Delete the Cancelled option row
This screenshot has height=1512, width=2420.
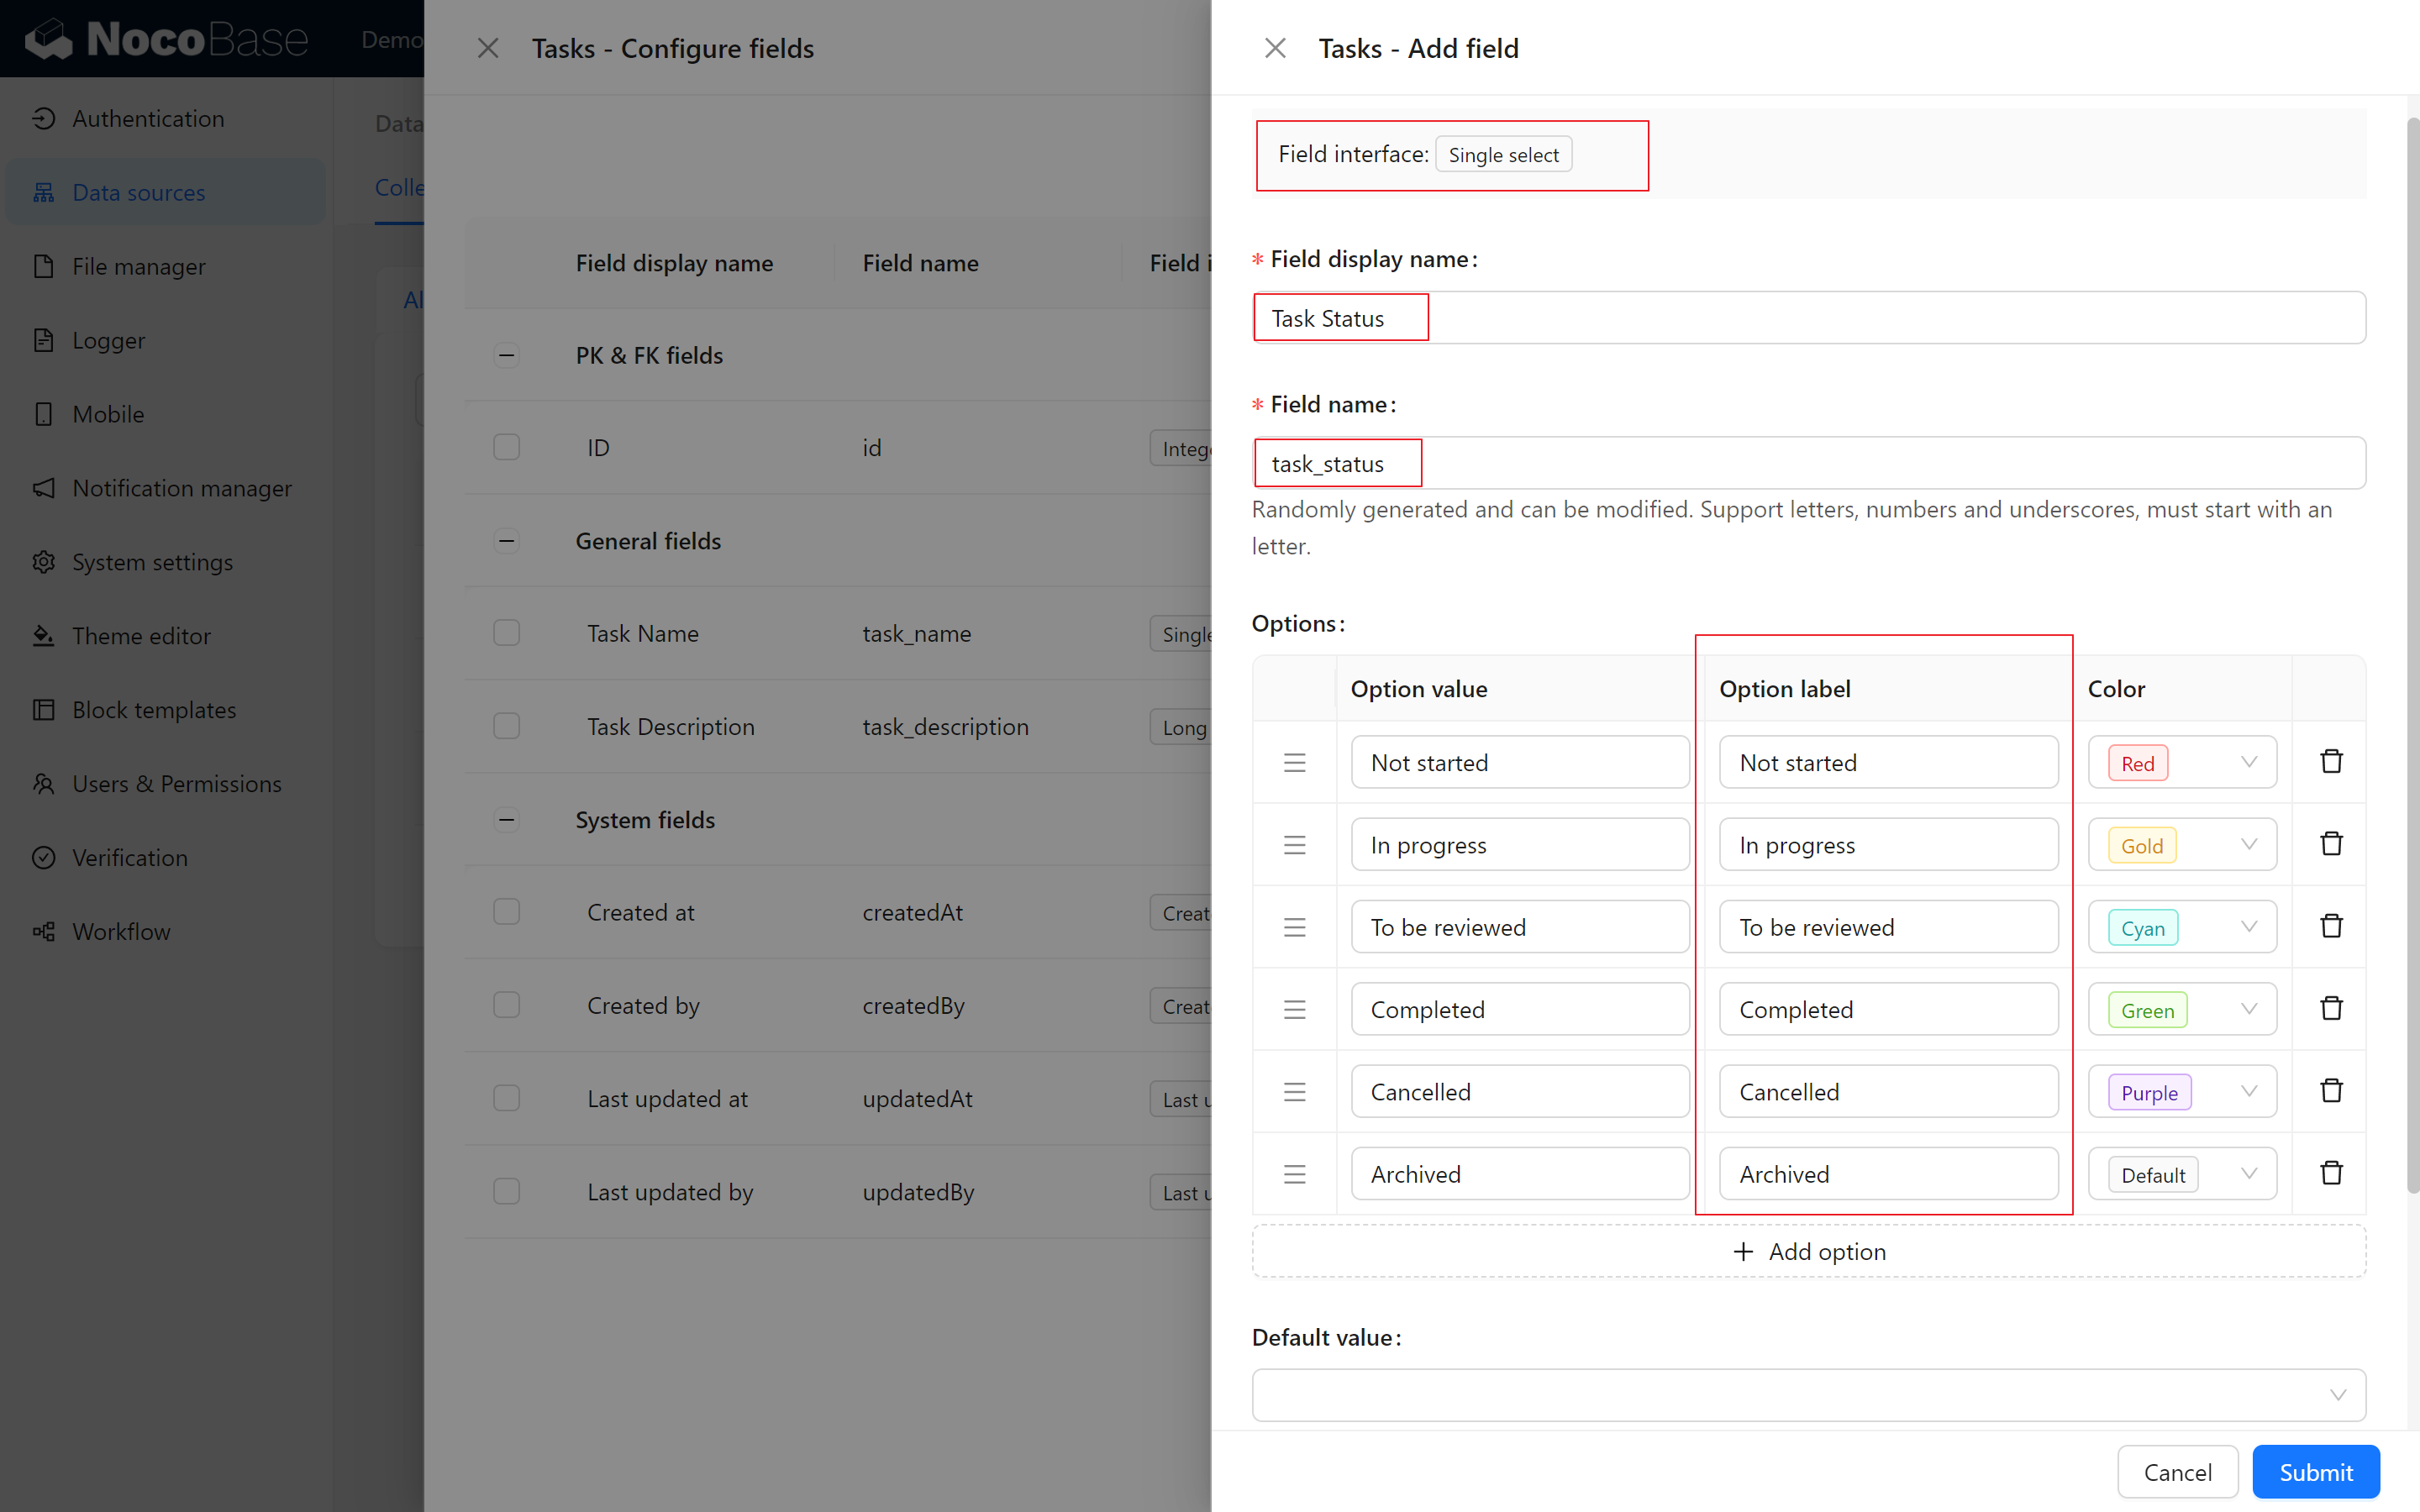click(x=2331, y=1091)
